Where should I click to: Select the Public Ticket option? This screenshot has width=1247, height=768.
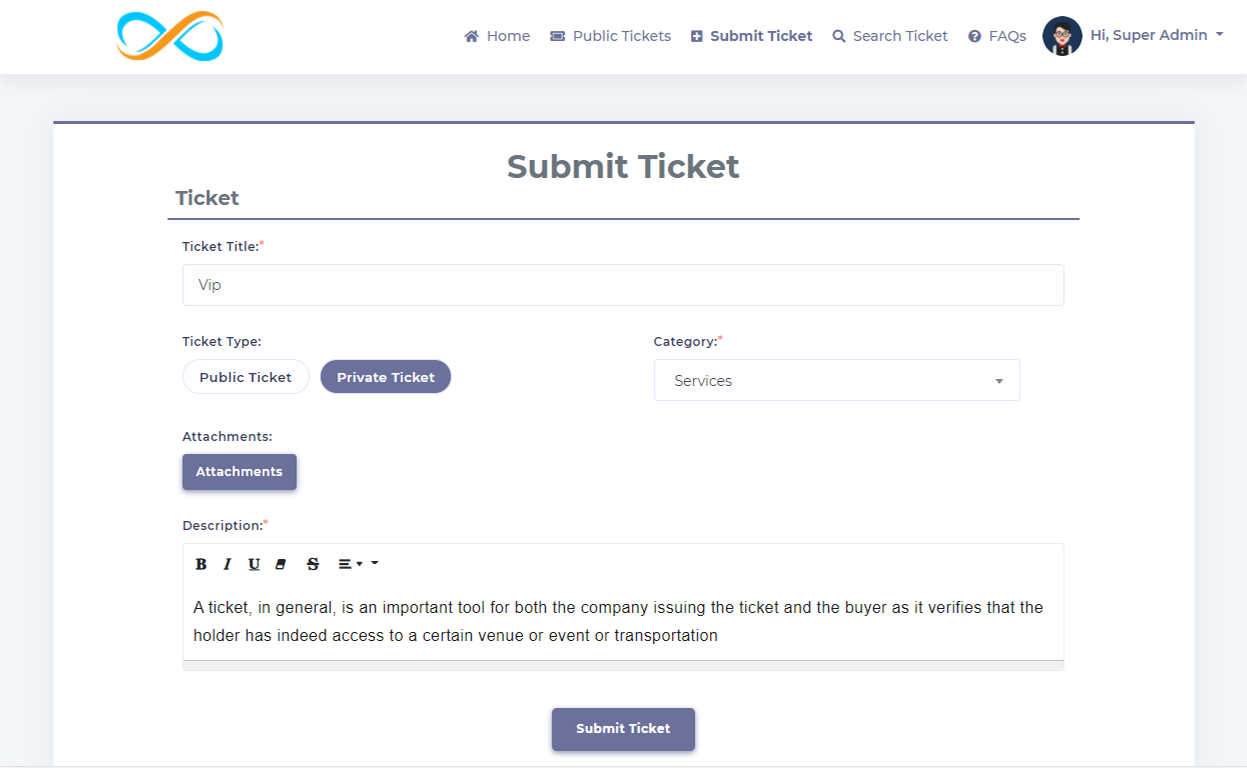(245, 376)
